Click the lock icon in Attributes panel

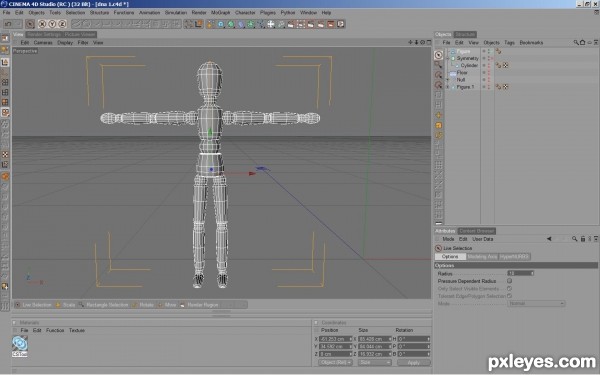(583, 239)
